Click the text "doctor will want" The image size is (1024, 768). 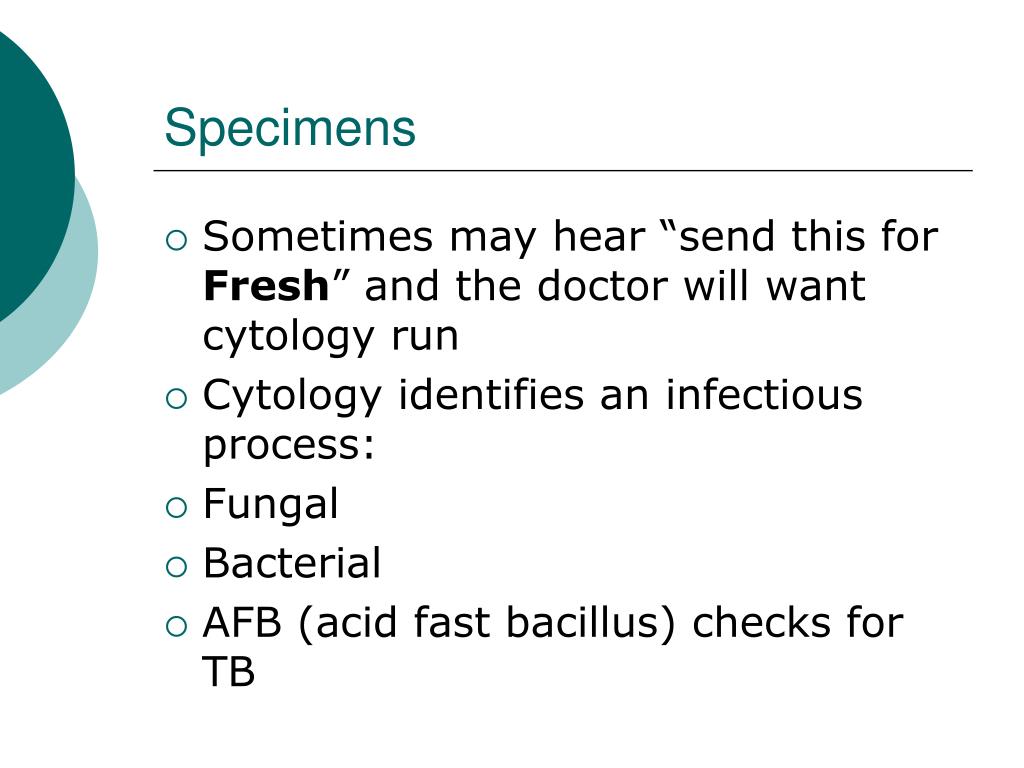(701, 286)
